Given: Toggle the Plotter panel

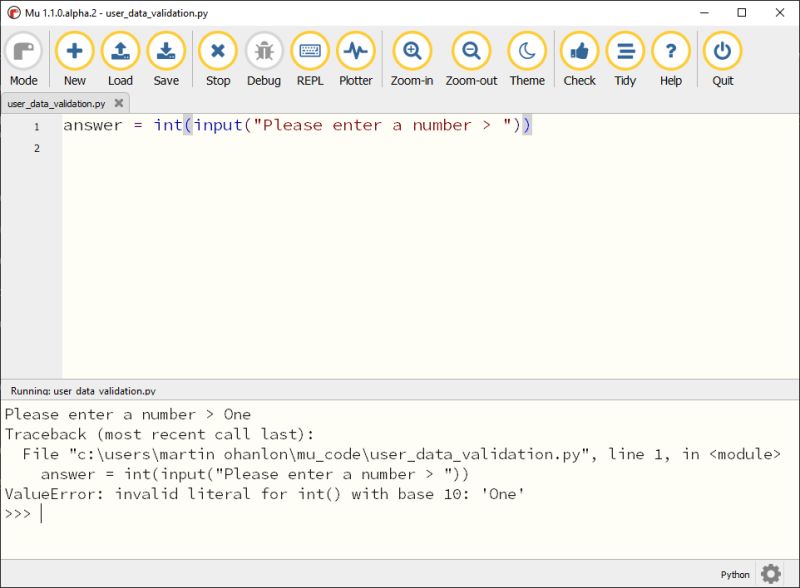Looking at the screenshot, I should coord(356,55).
